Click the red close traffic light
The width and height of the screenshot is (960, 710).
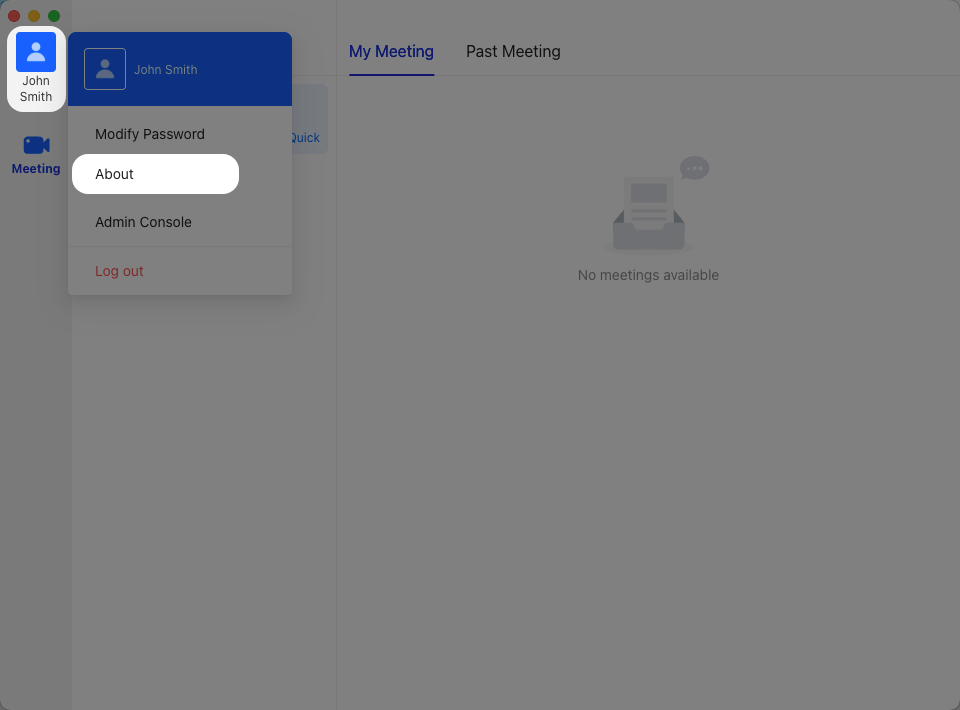pyautogui.click(x=13, y=15)
